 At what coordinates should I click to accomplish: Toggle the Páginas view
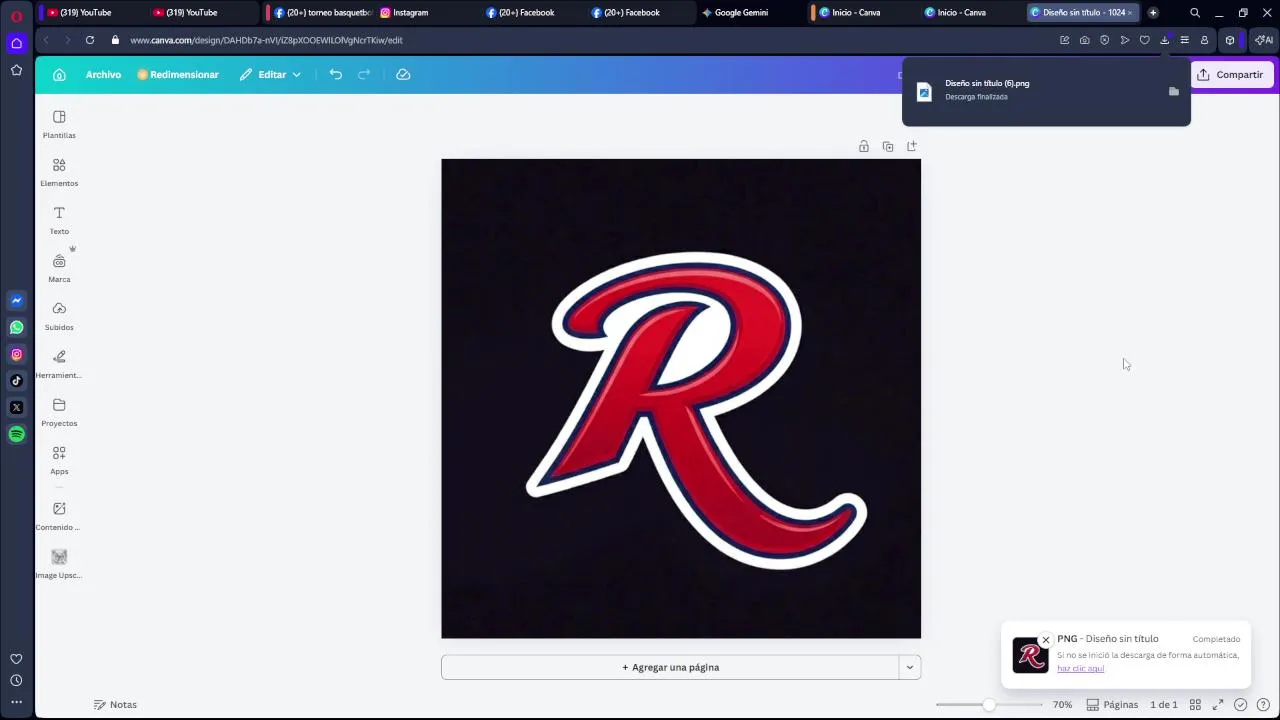tap(1112, 705)
